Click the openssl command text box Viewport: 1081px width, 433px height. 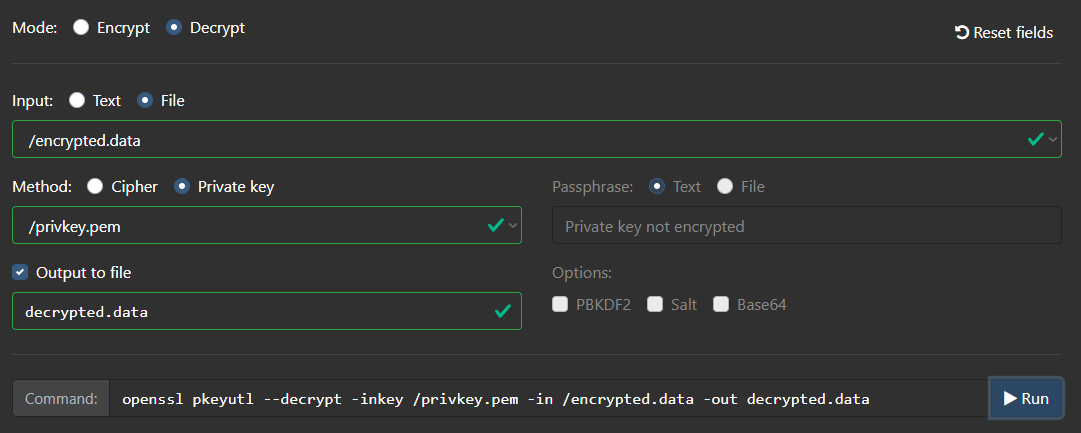click(x=549, y=399)
